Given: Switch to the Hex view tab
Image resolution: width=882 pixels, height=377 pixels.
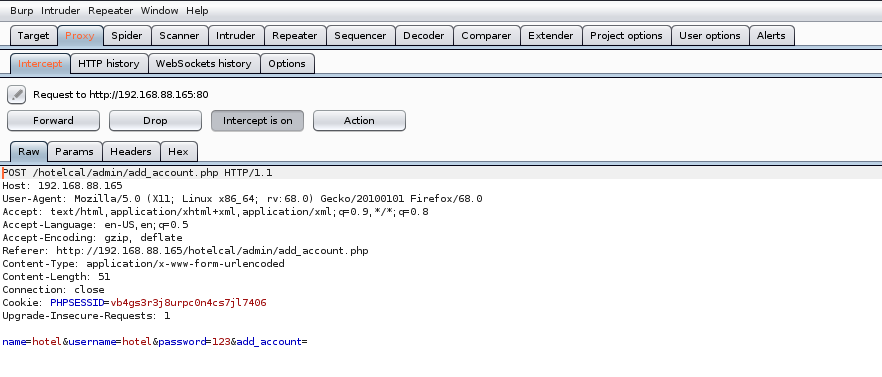Looking at the screenshot, I should click(178, 151).
